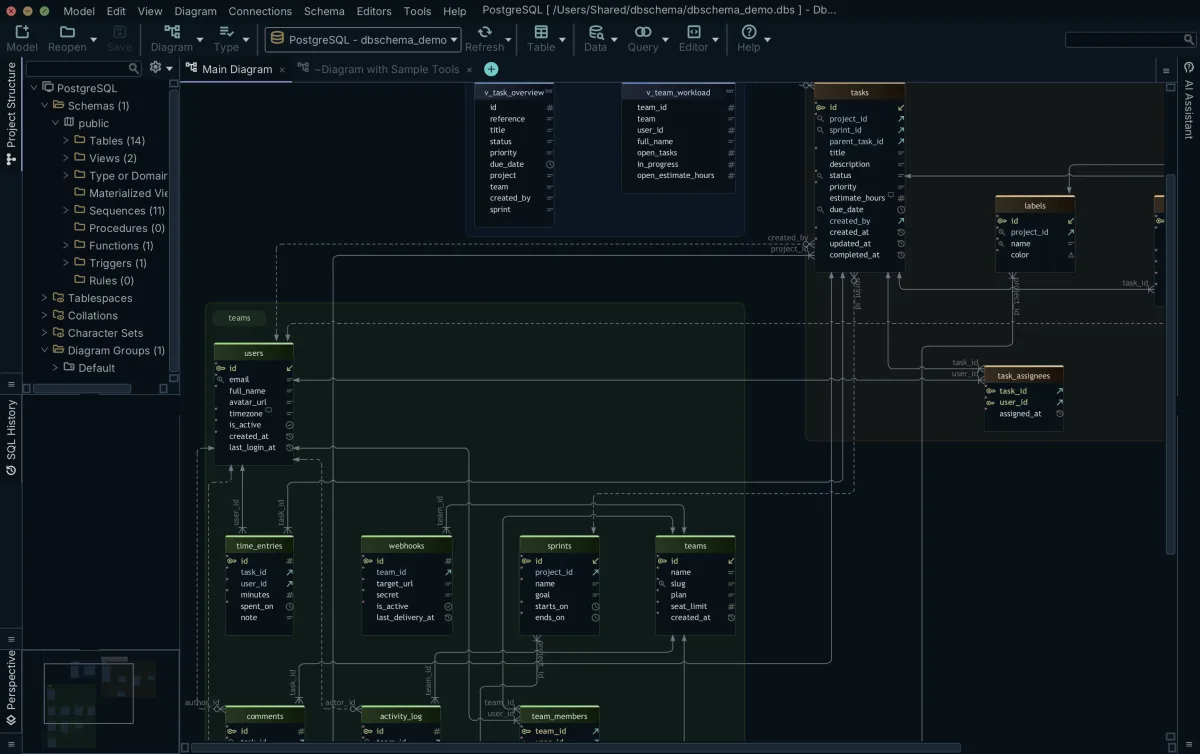Click the Project Structure tree horizontal scrollbar
Viewport: 1200px width, 754px height.
pyautogui.click(x=82, y=388)
